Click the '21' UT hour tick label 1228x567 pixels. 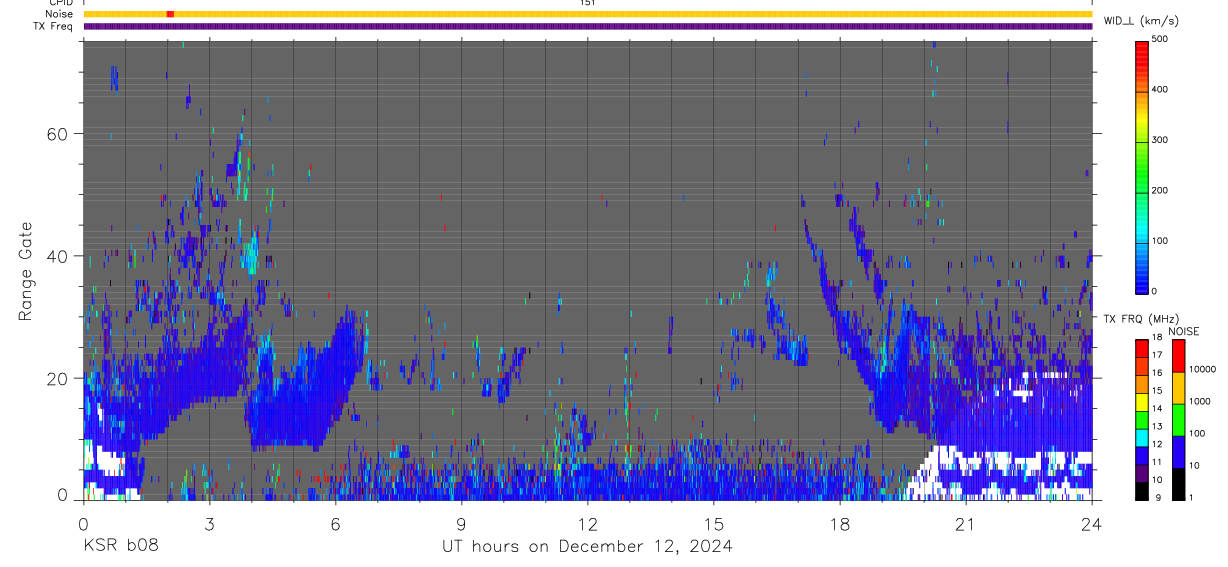click(966, 523)
